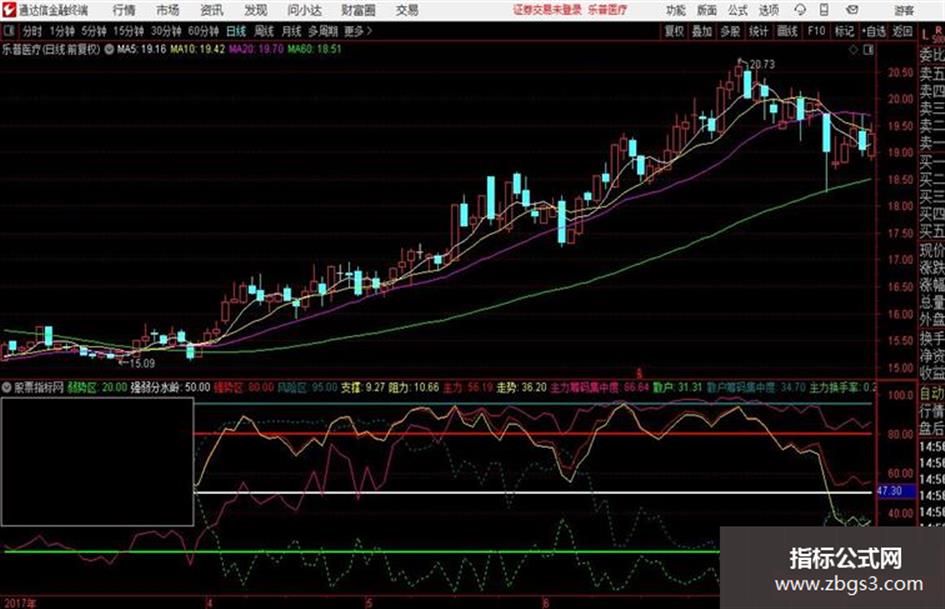Toggle the left sidebar panel icon
The height and width of the screenshot is (609, 945).
[x=8, y=31]
